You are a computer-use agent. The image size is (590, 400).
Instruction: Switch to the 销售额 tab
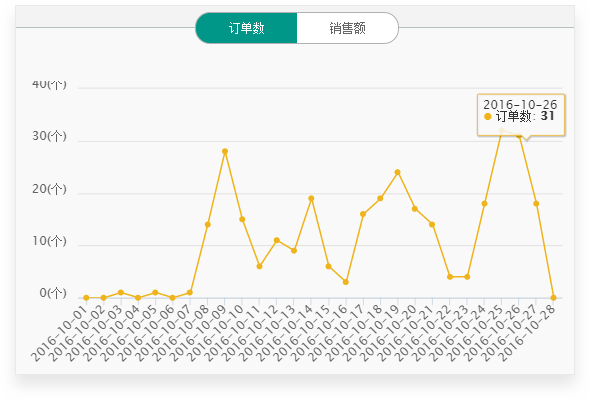pyautogui.click(x=347, y=28)
